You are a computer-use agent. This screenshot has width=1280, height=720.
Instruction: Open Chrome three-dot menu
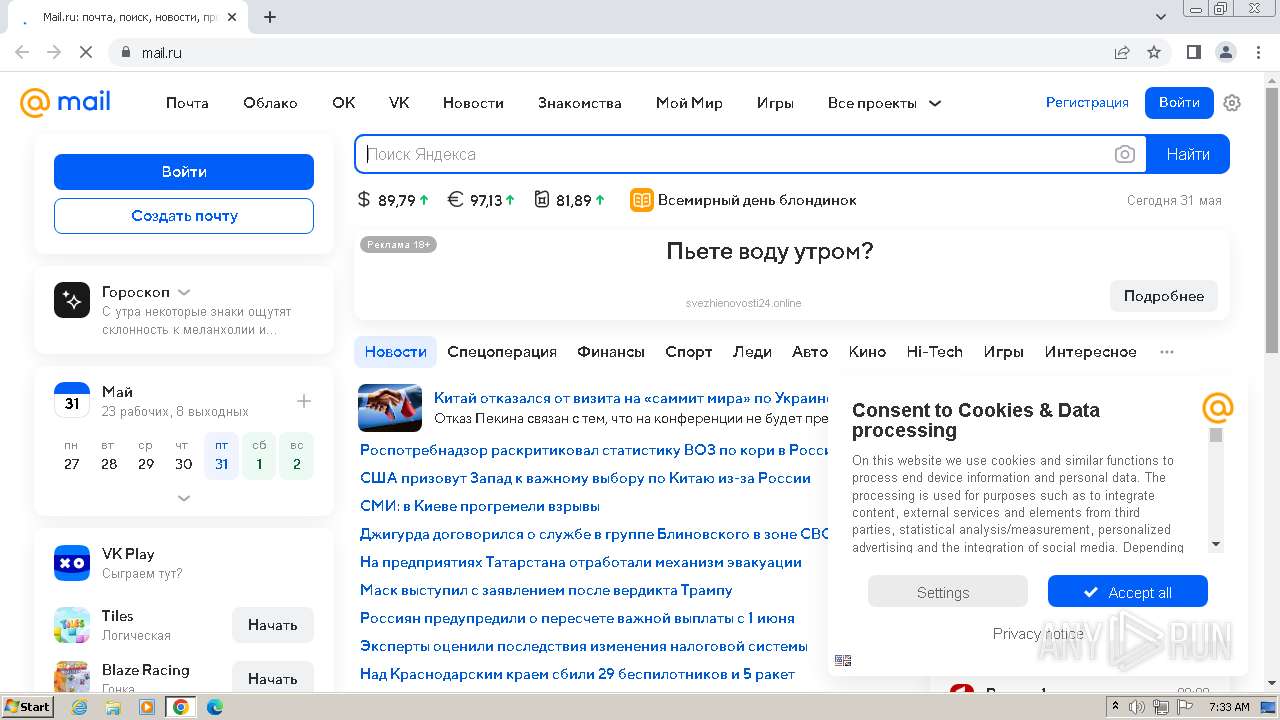click(1258, 52)
